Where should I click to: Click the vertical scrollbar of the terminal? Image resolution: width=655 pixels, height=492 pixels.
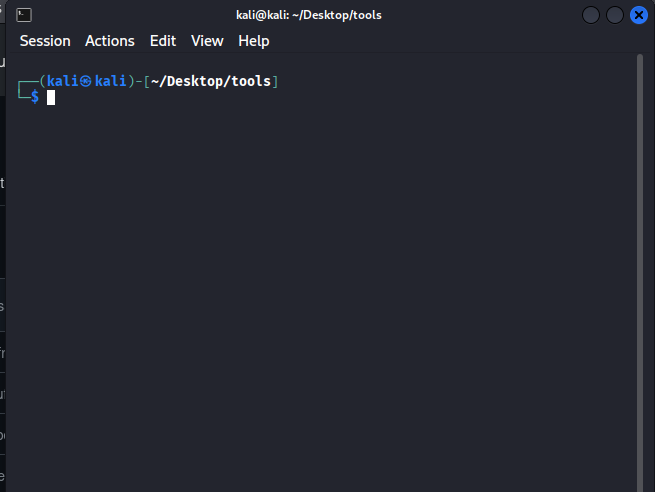pos(640,250)
